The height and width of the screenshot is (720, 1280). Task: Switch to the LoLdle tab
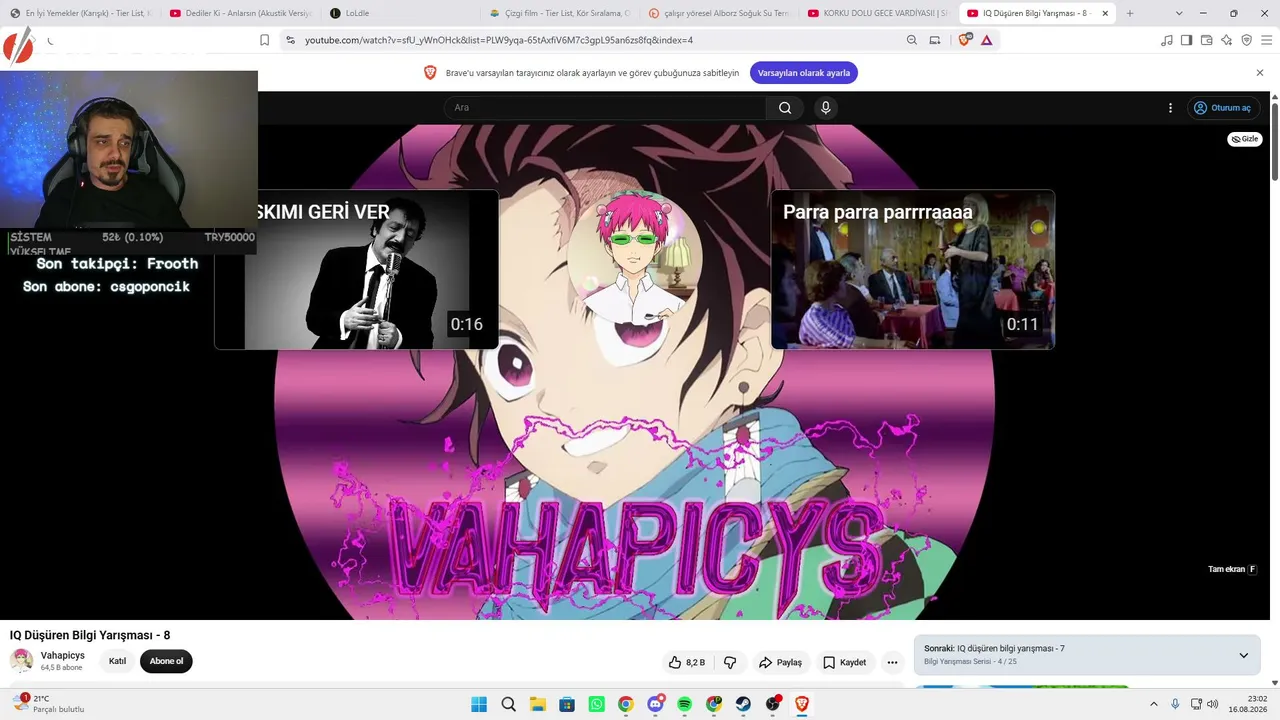[x=401, y=13]
